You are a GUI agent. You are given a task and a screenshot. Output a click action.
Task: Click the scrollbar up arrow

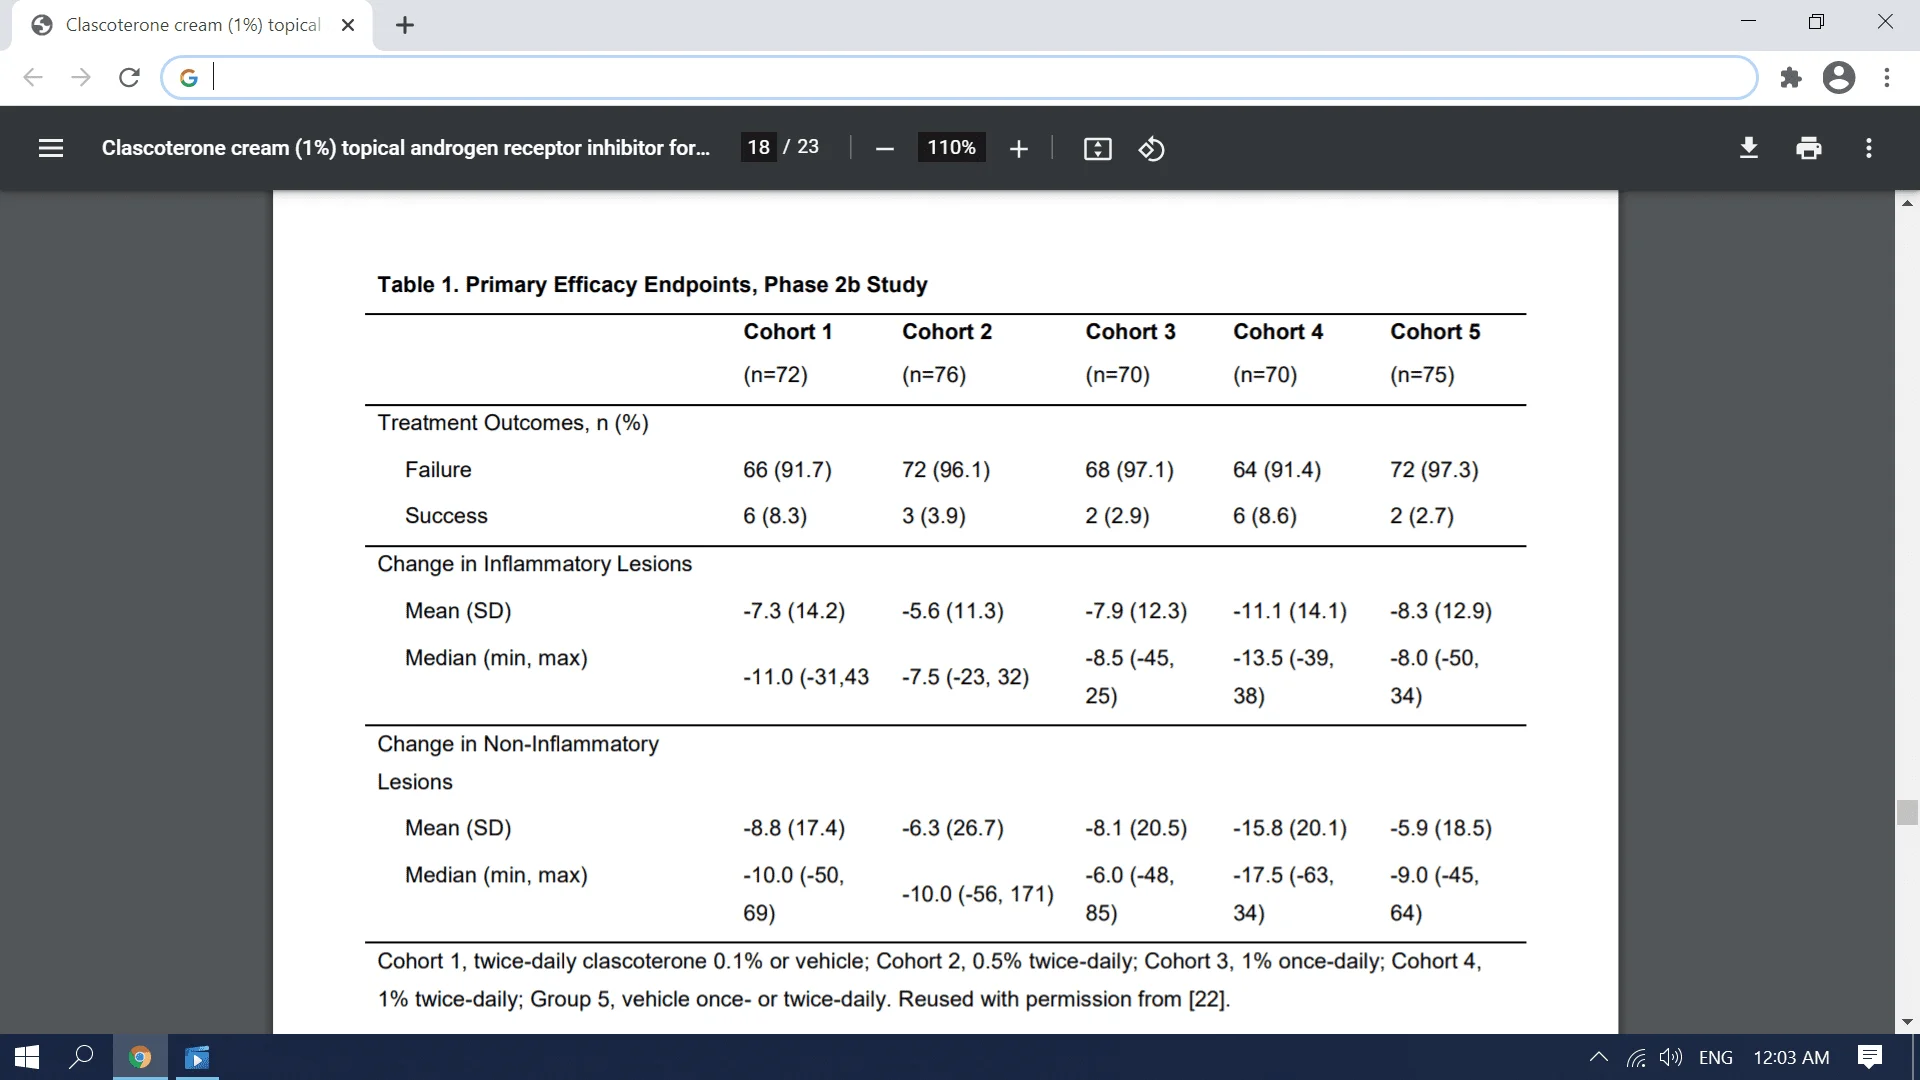(1907, 203)
